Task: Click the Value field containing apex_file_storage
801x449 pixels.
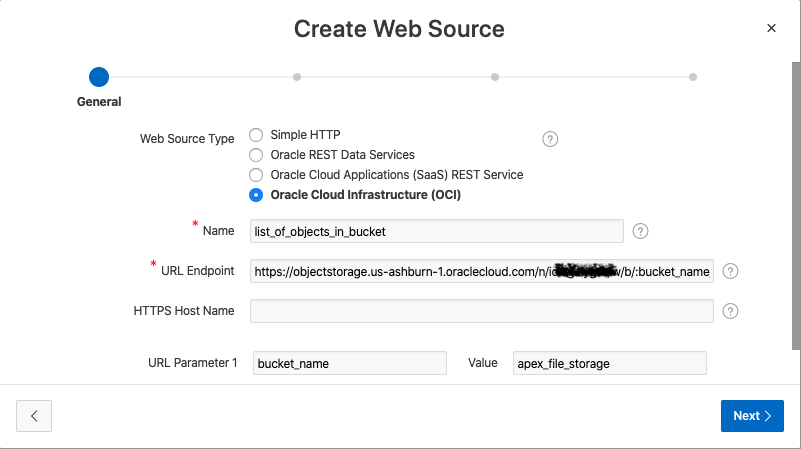Action: coord(609,363)
